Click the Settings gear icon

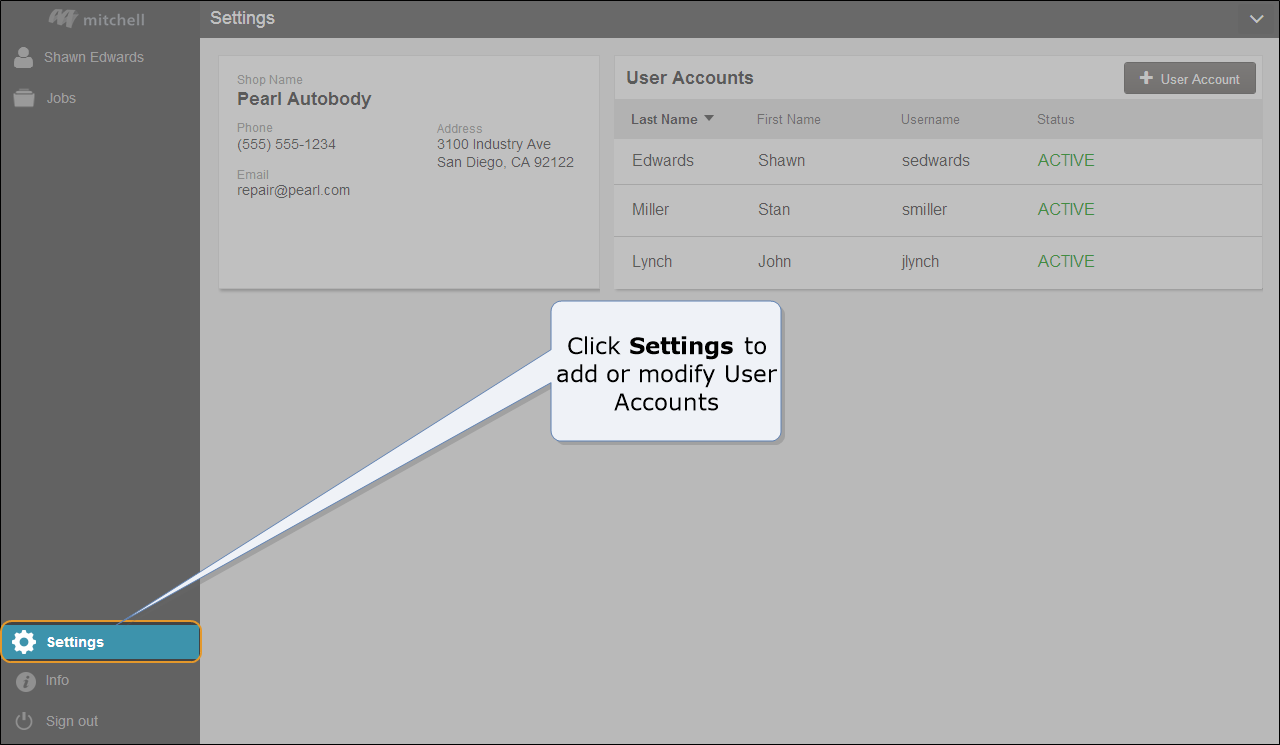pyautogui.click(x=24, y=642)
